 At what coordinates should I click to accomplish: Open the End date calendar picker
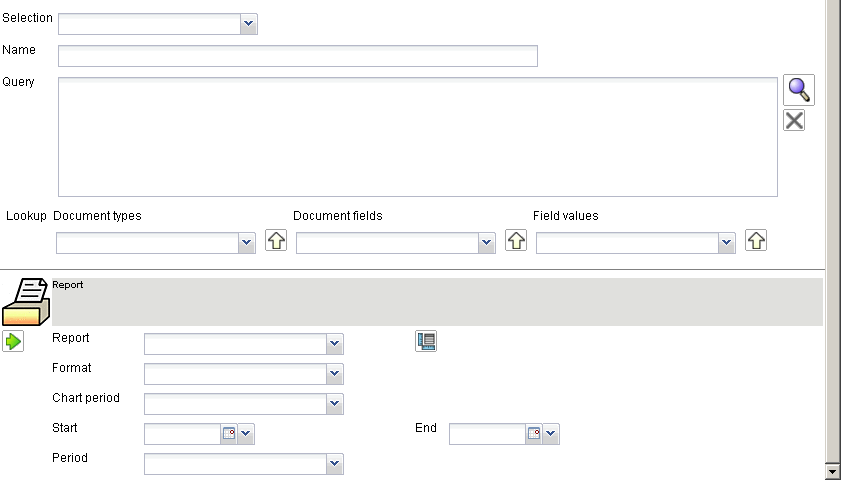pos(533,434)
